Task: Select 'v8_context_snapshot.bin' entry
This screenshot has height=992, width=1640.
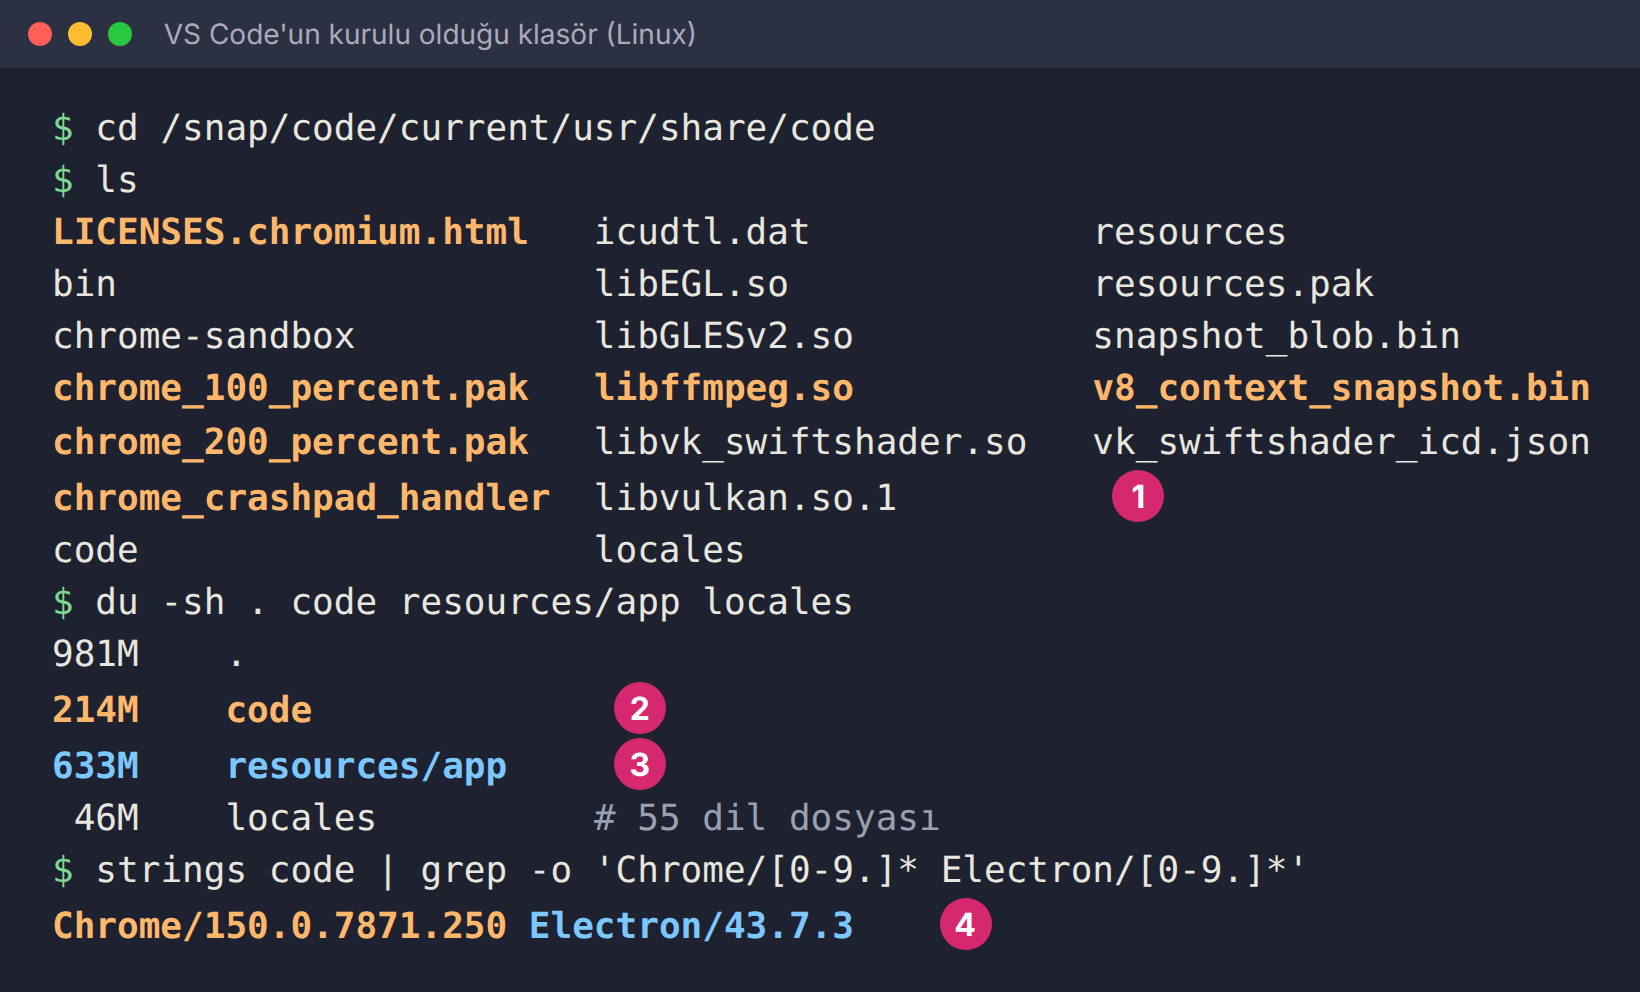Action: (x=1342, y=388)
